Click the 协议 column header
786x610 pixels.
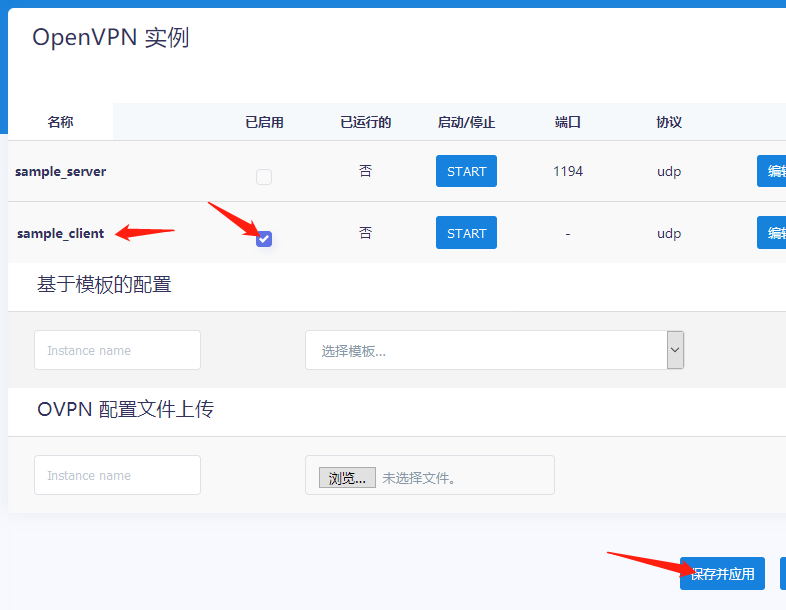(x=669, y=122)
